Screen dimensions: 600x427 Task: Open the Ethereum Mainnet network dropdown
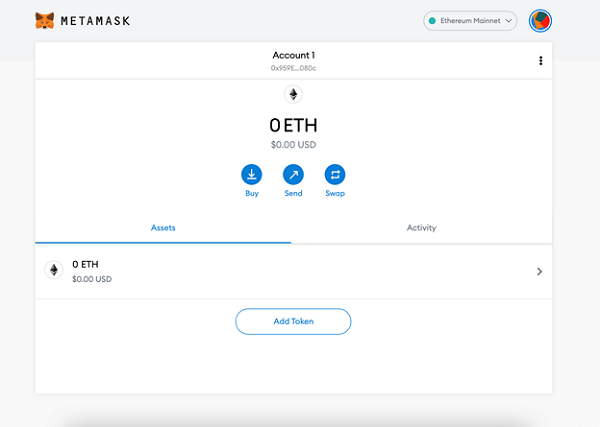[470, 21]
